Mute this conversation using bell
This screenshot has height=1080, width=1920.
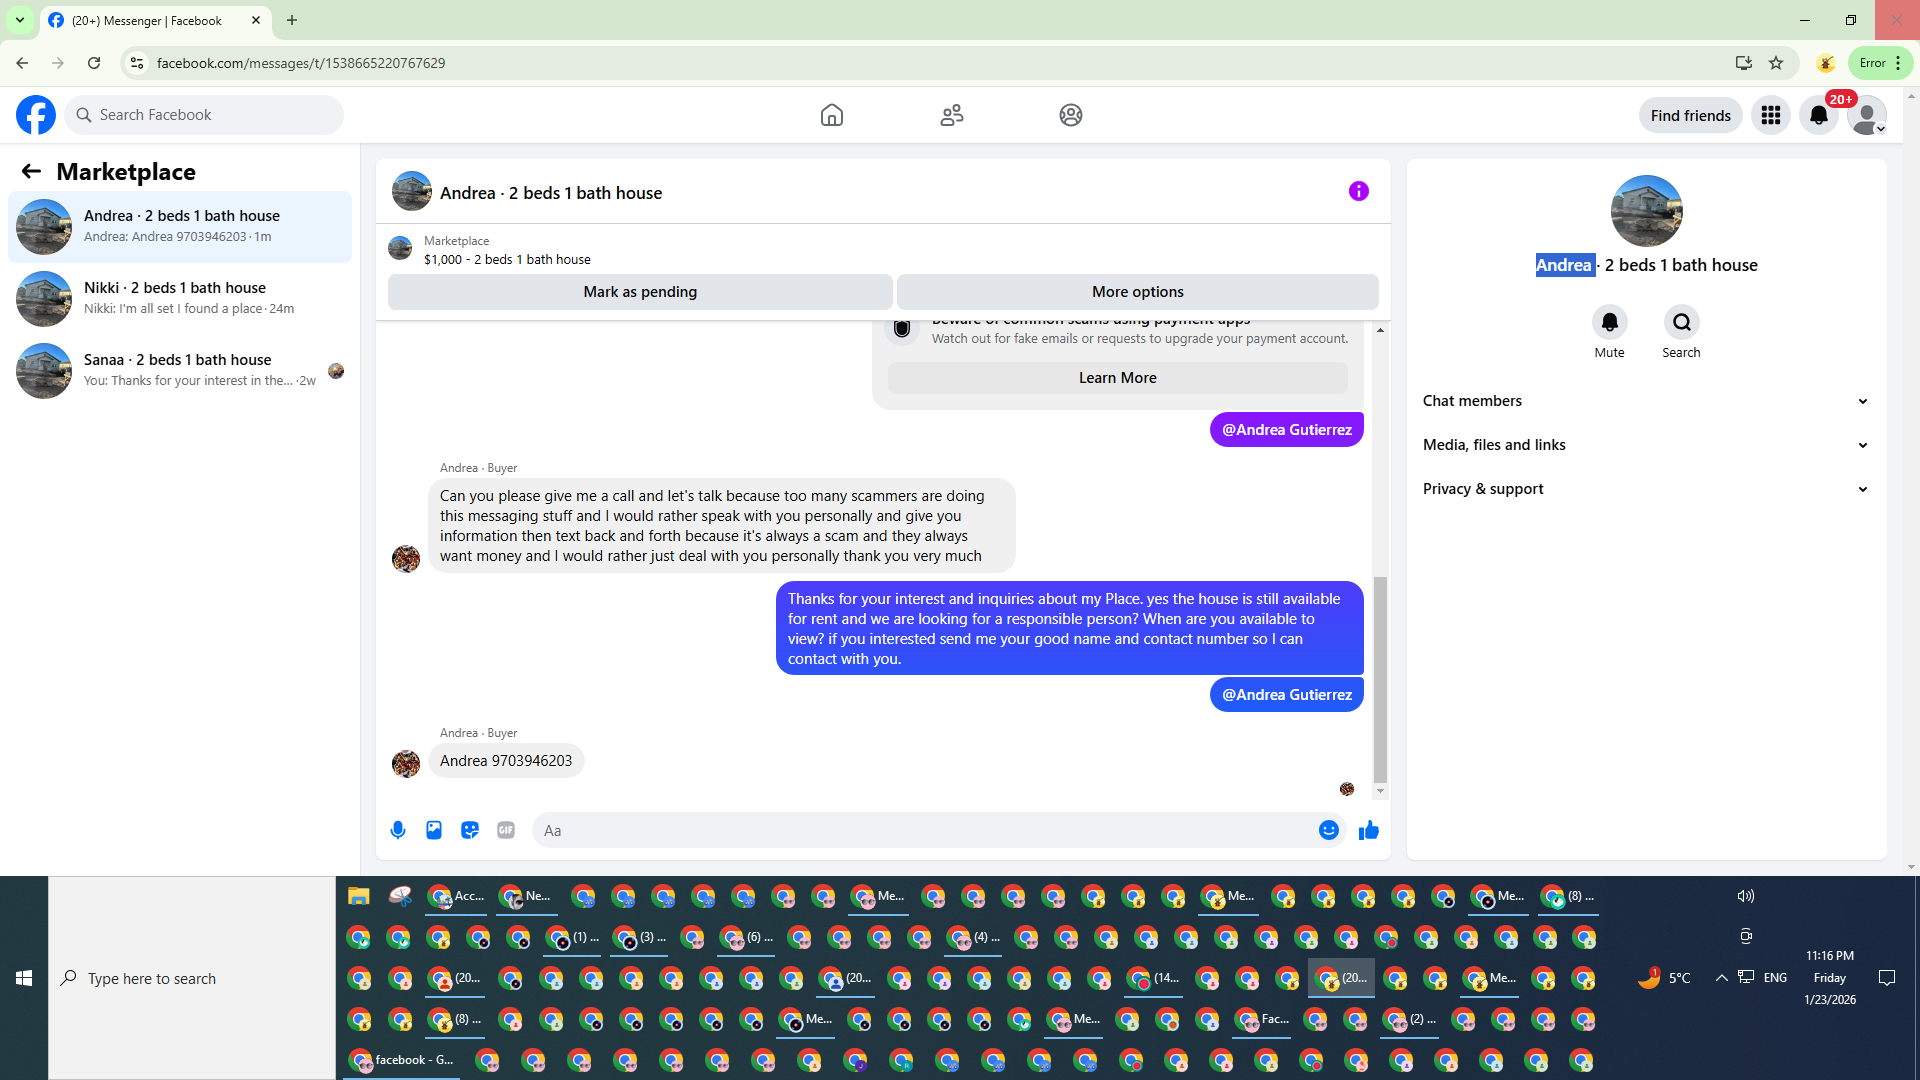click(1609, 322)
